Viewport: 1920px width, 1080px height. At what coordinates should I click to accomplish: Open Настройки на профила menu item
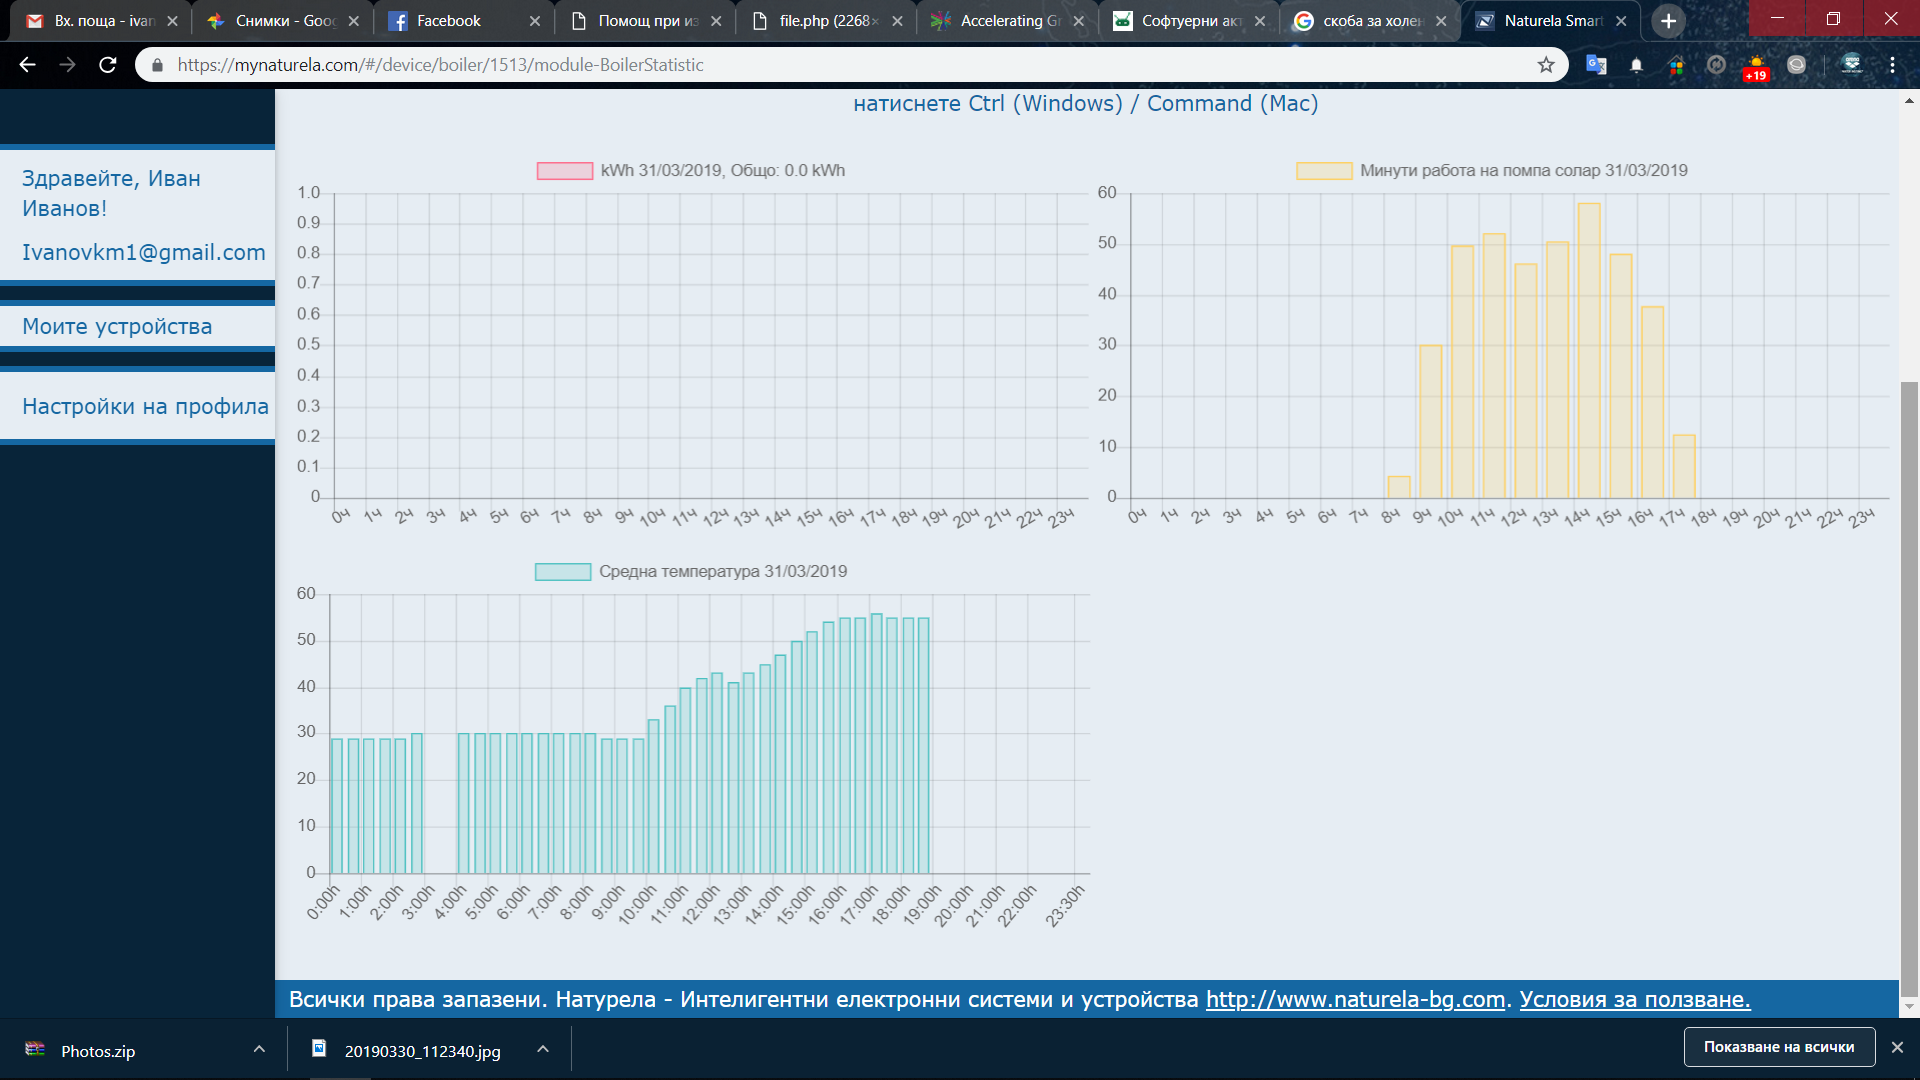(x=145, y=406)
